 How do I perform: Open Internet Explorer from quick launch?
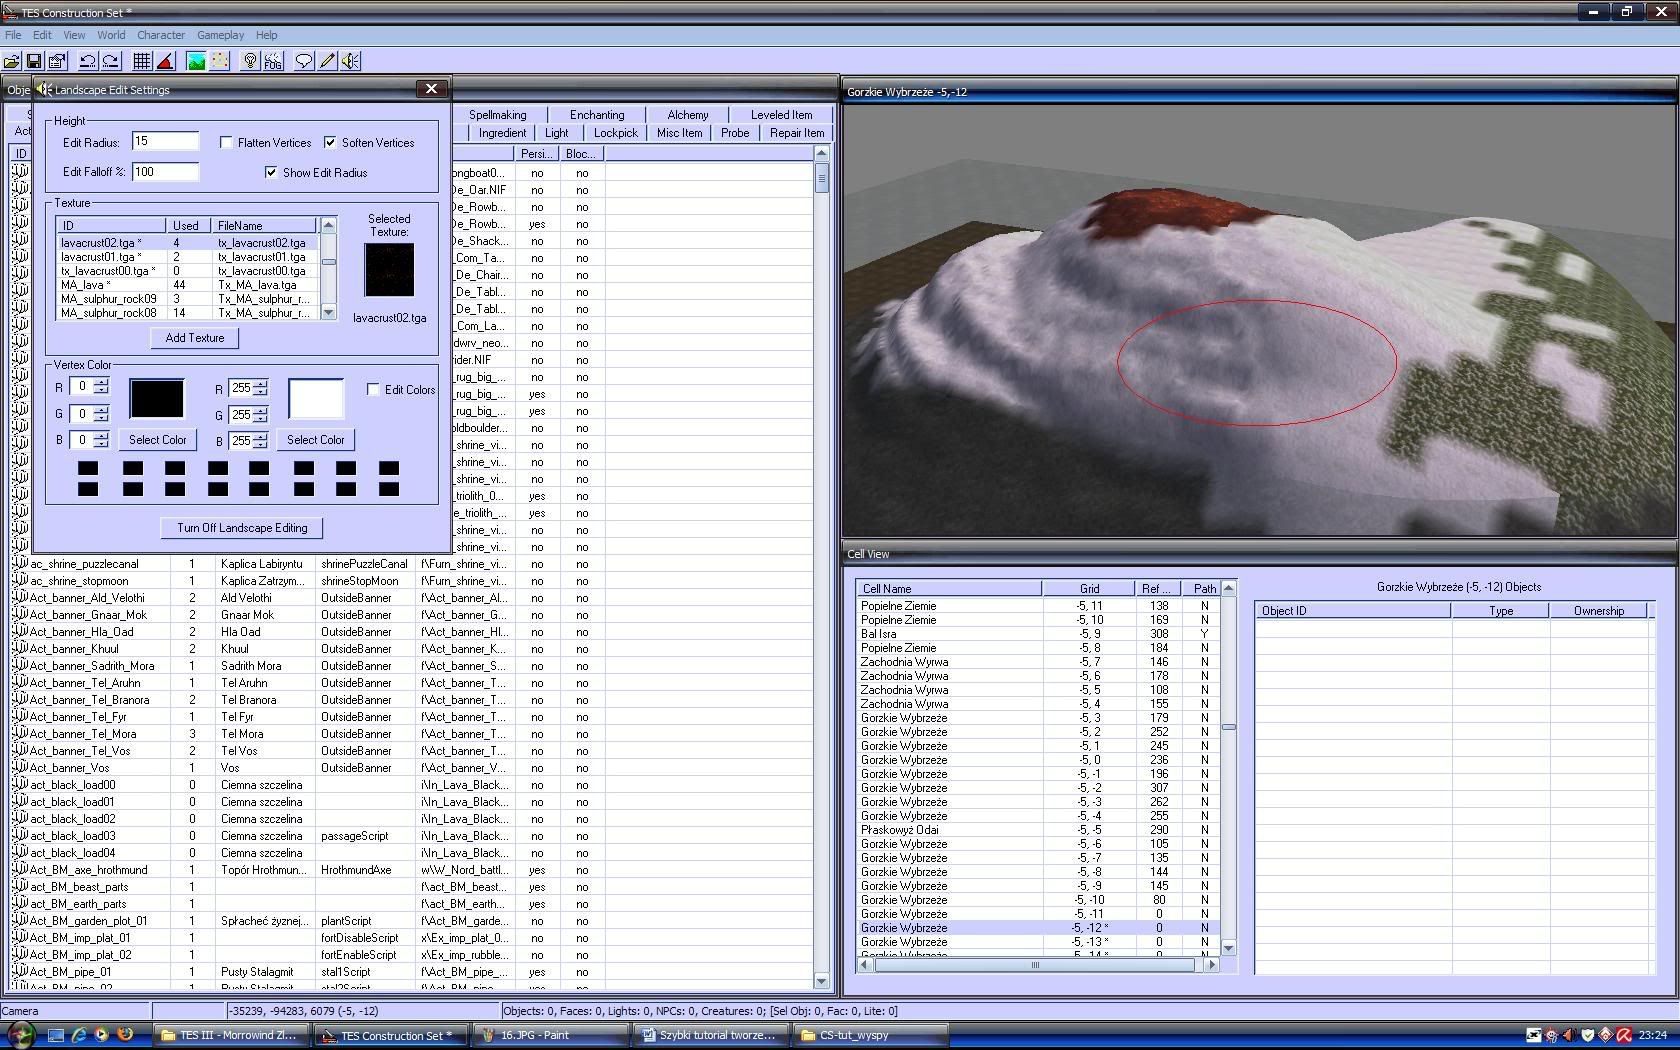pos(79,1035)
